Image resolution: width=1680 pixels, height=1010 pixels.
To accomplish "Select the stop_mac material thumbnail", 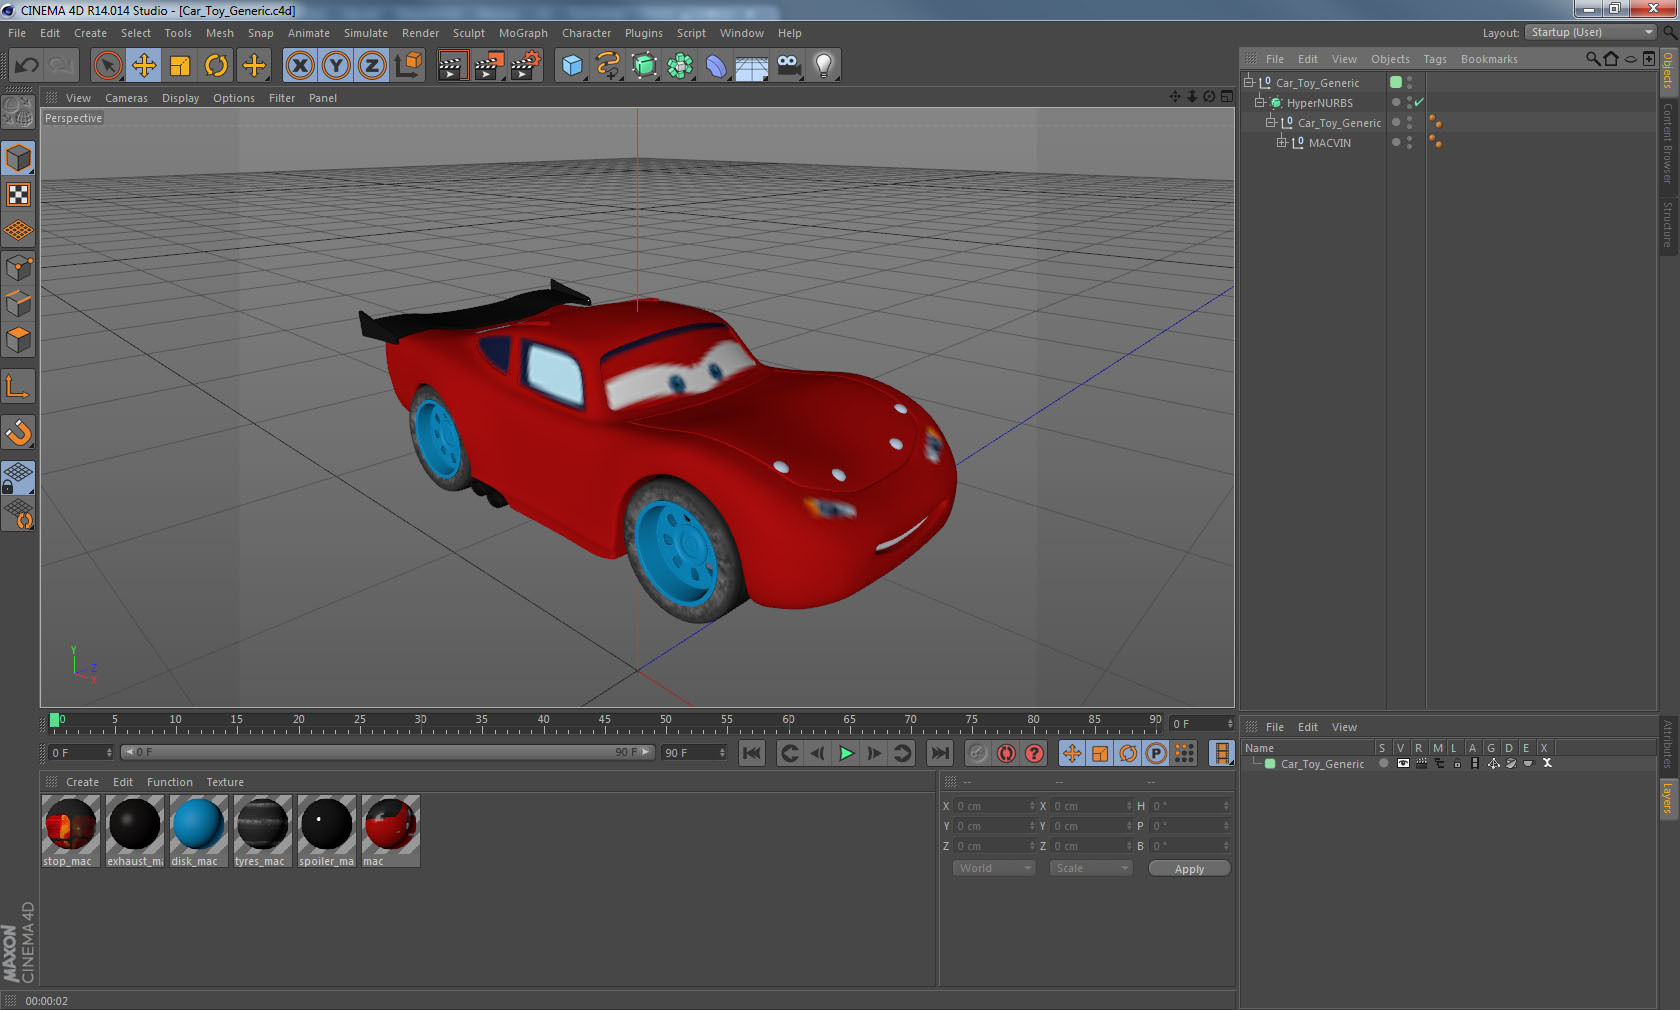I will 70,831.
